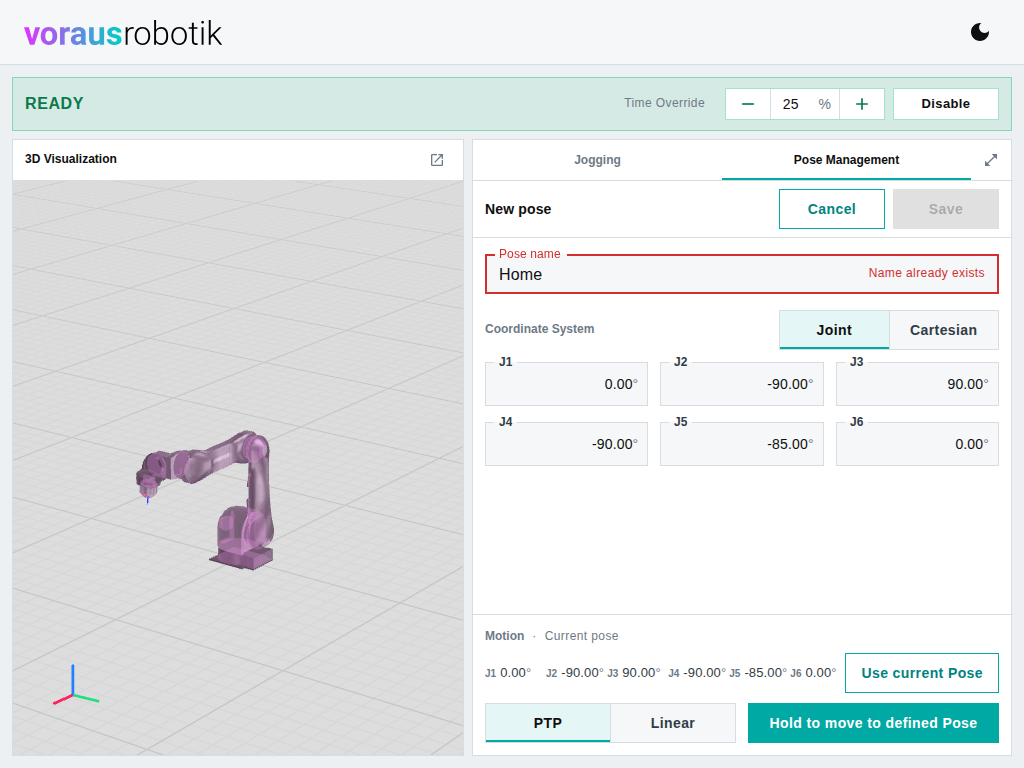Viewport: 1024px width, 768px height.
Task: Click the READY status label
Action: pos(54,103)
